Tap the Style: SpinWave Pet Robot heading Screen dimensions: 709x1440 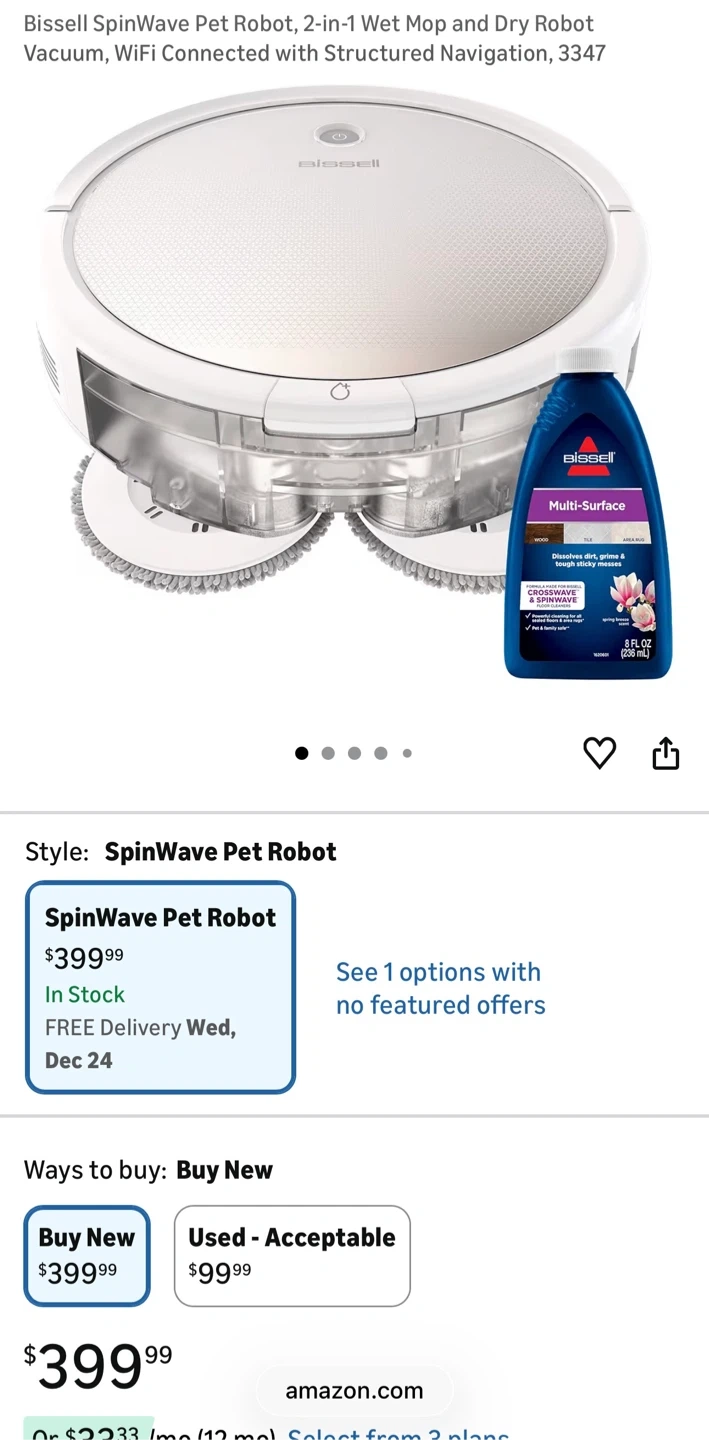(181, 852)
